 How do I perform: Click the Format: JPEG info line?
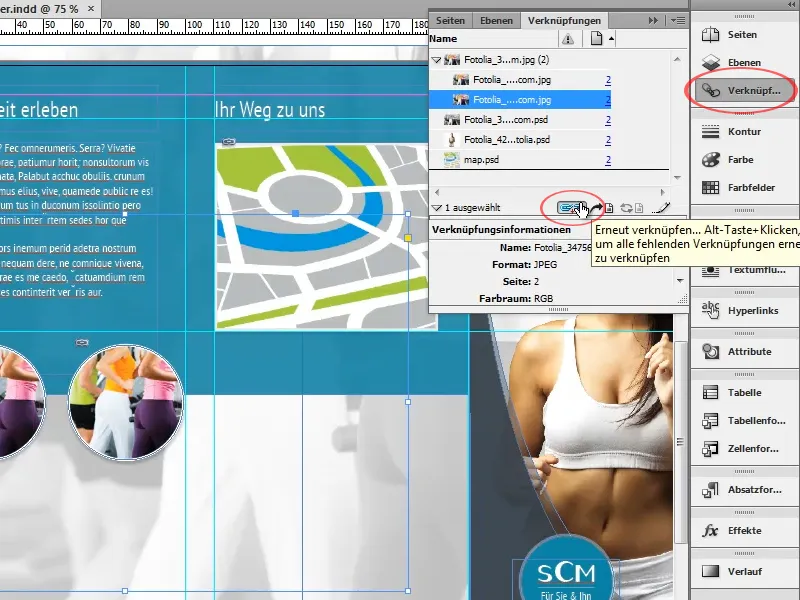pos(524,265)
